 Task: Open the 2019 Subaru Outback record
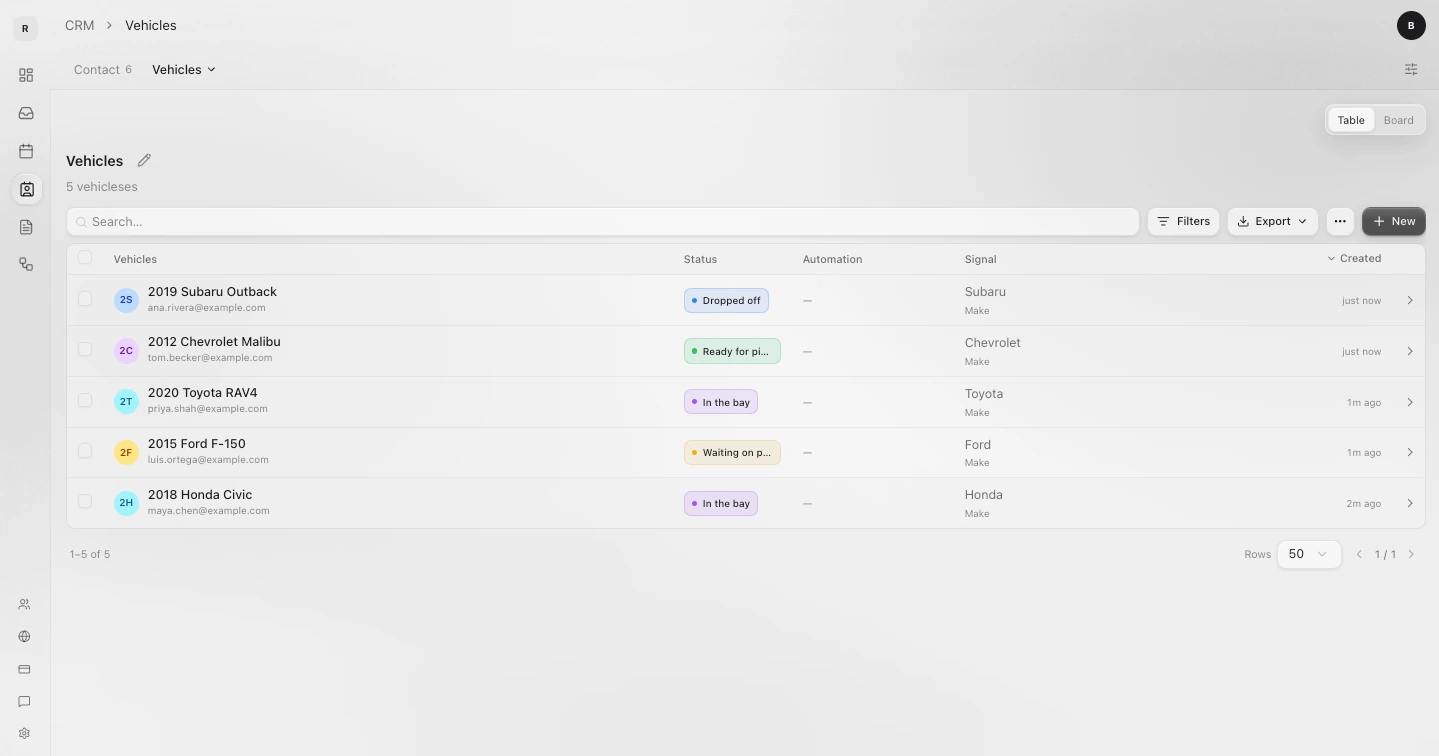point(212,292)
